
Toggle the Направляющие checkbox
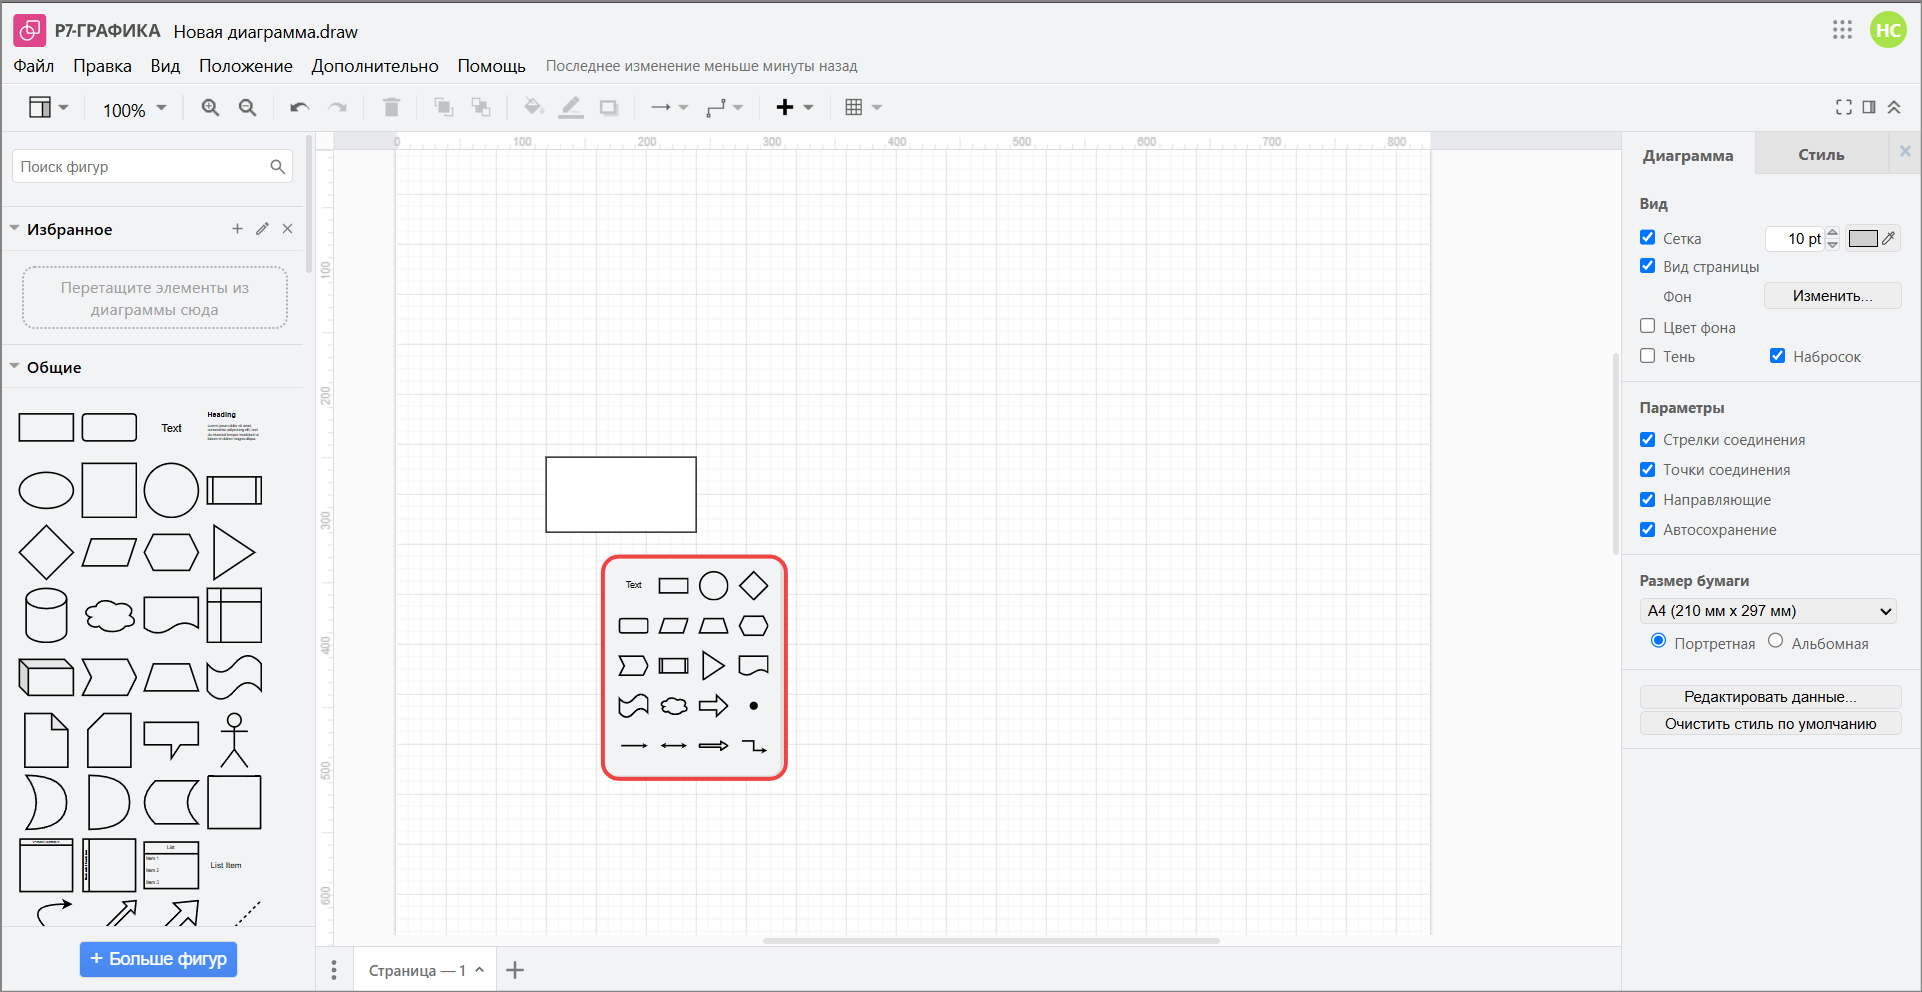pos(1648,499)
